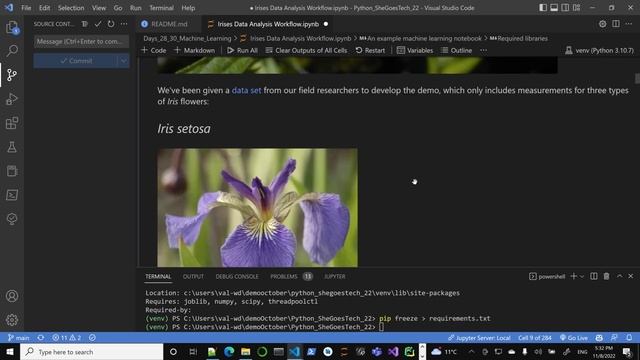
Task: Kill terminal with trash icon
Action: coord(607,276)
